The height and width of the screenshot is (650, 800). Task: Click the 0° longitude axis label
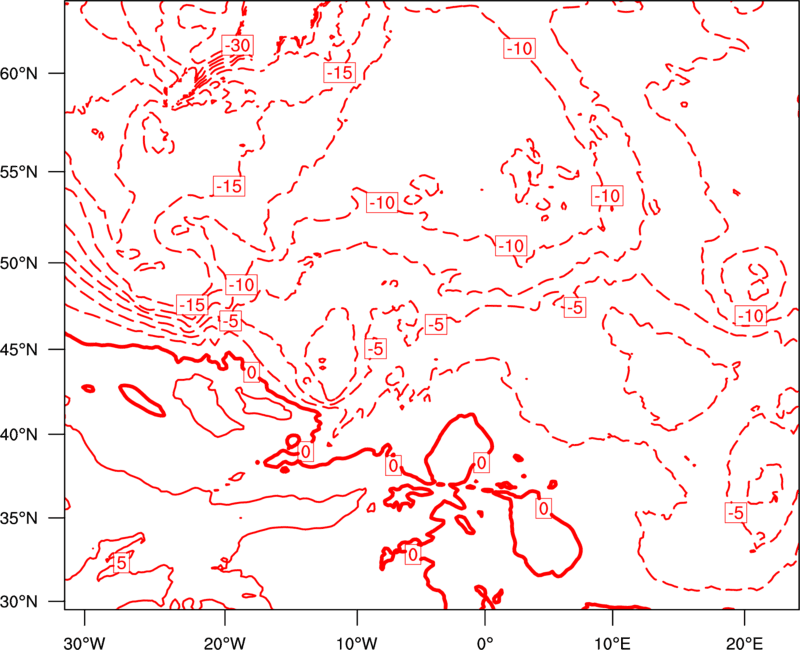[x=485, y=642]
